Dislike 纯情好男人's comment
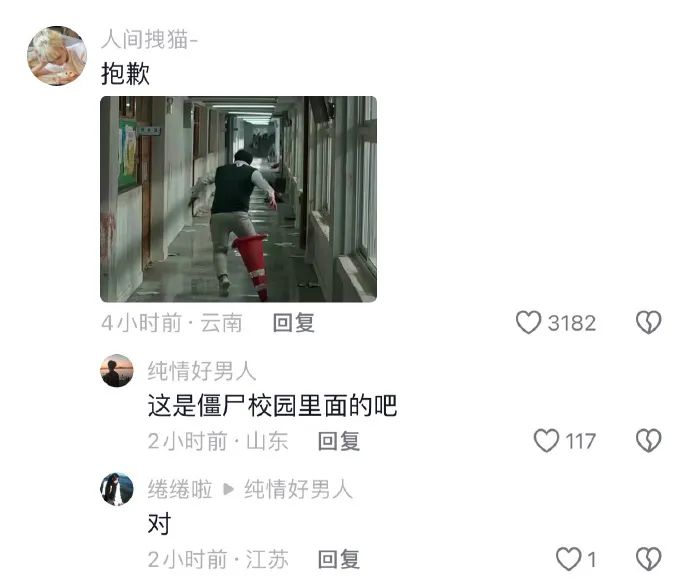This screenshot has height=584, width=690. pos(649,441)
